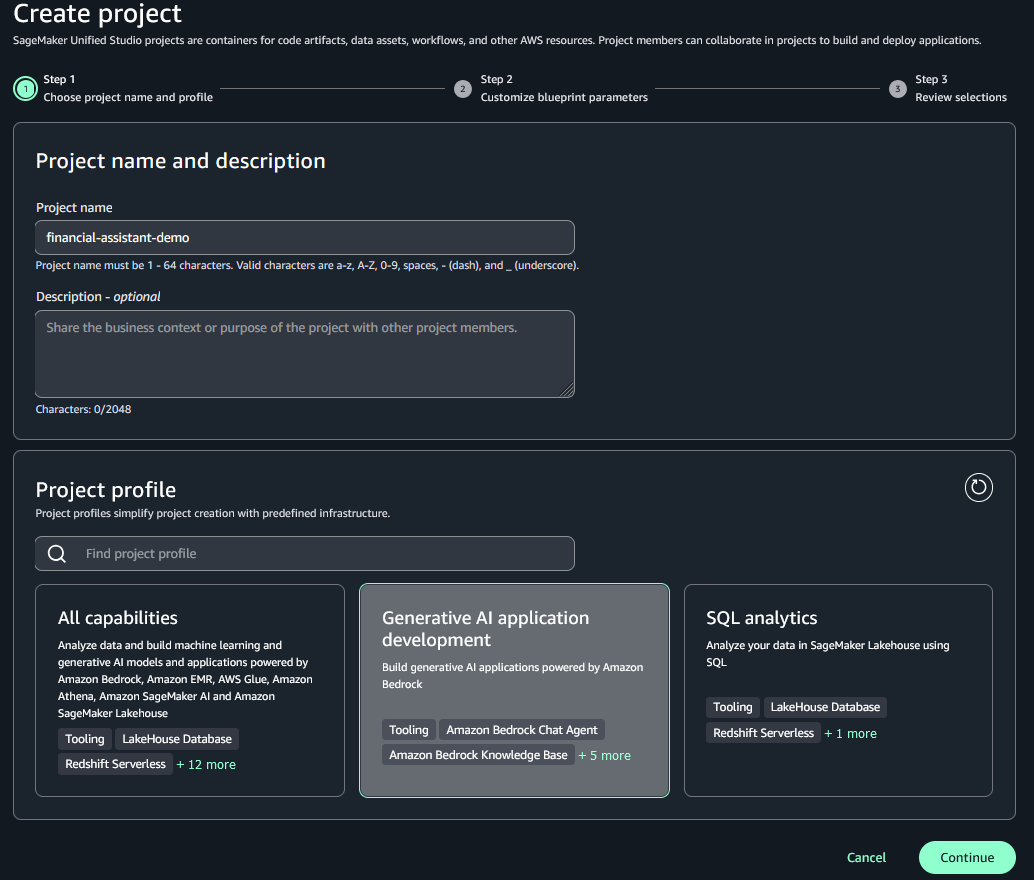Click the Project name input field
This screenshot has height=880, width=1034.
pos(304,237)
